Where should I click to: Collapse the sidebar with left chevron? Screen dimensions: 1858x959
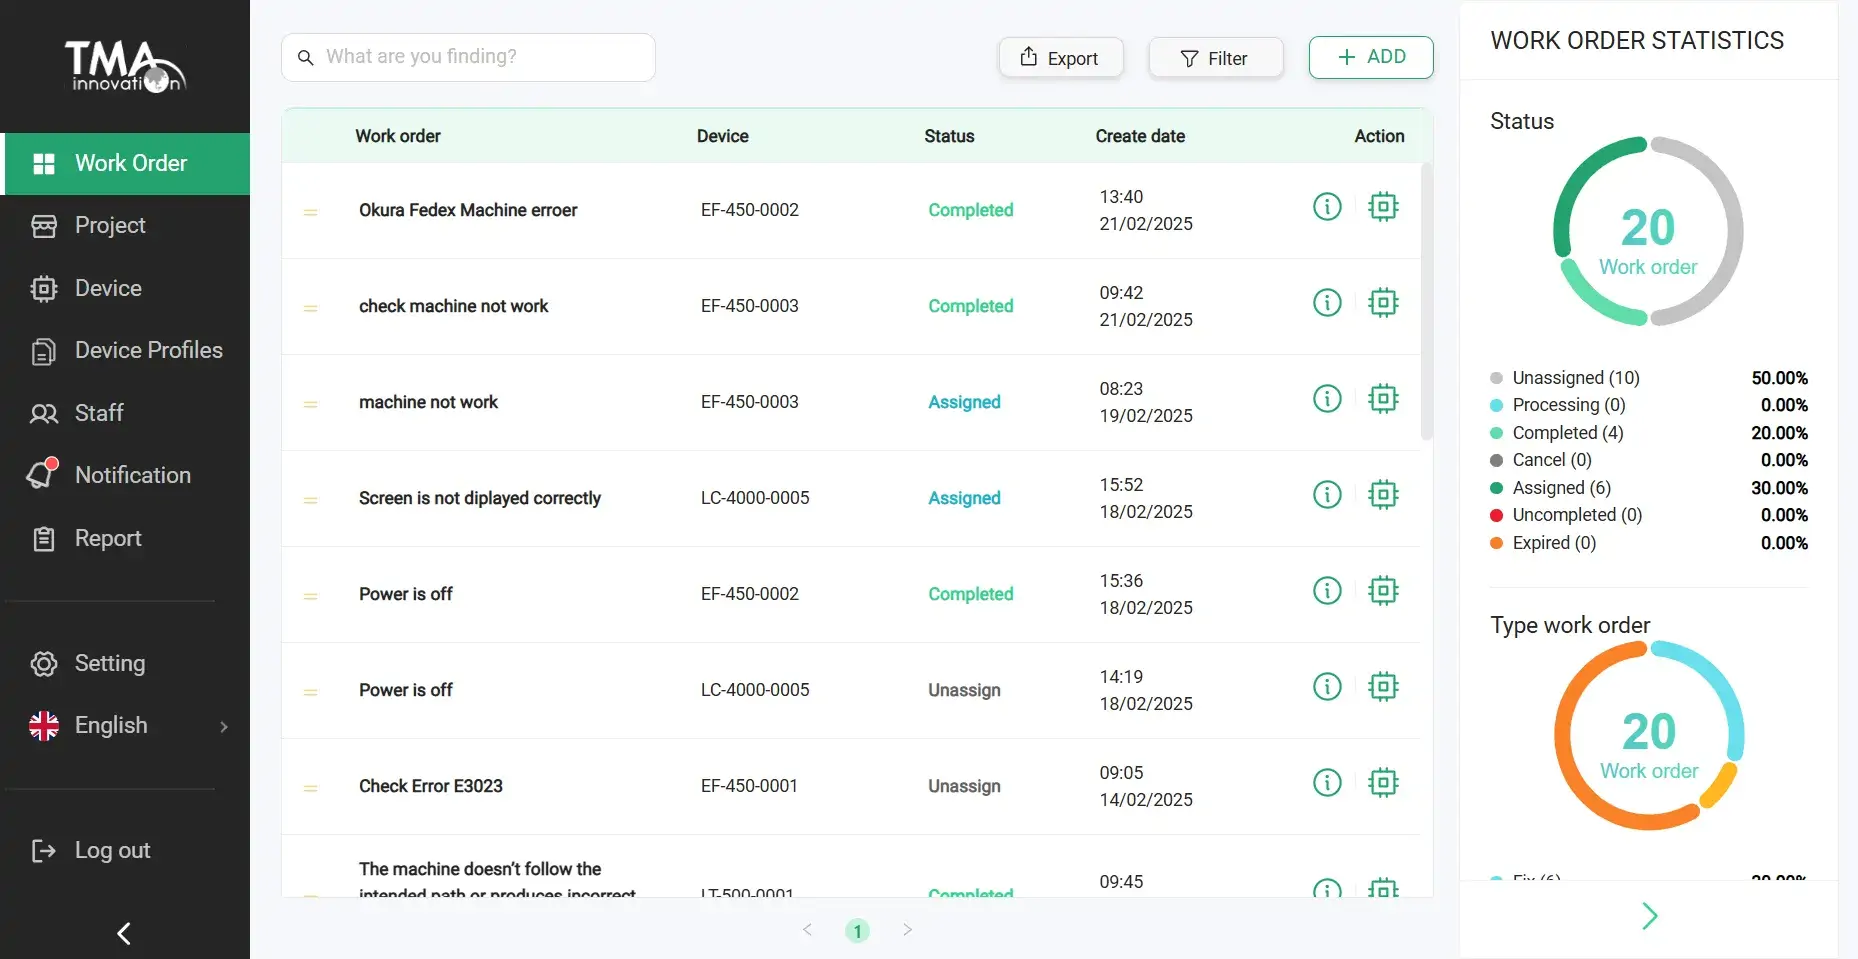click(x=124, y=933)
